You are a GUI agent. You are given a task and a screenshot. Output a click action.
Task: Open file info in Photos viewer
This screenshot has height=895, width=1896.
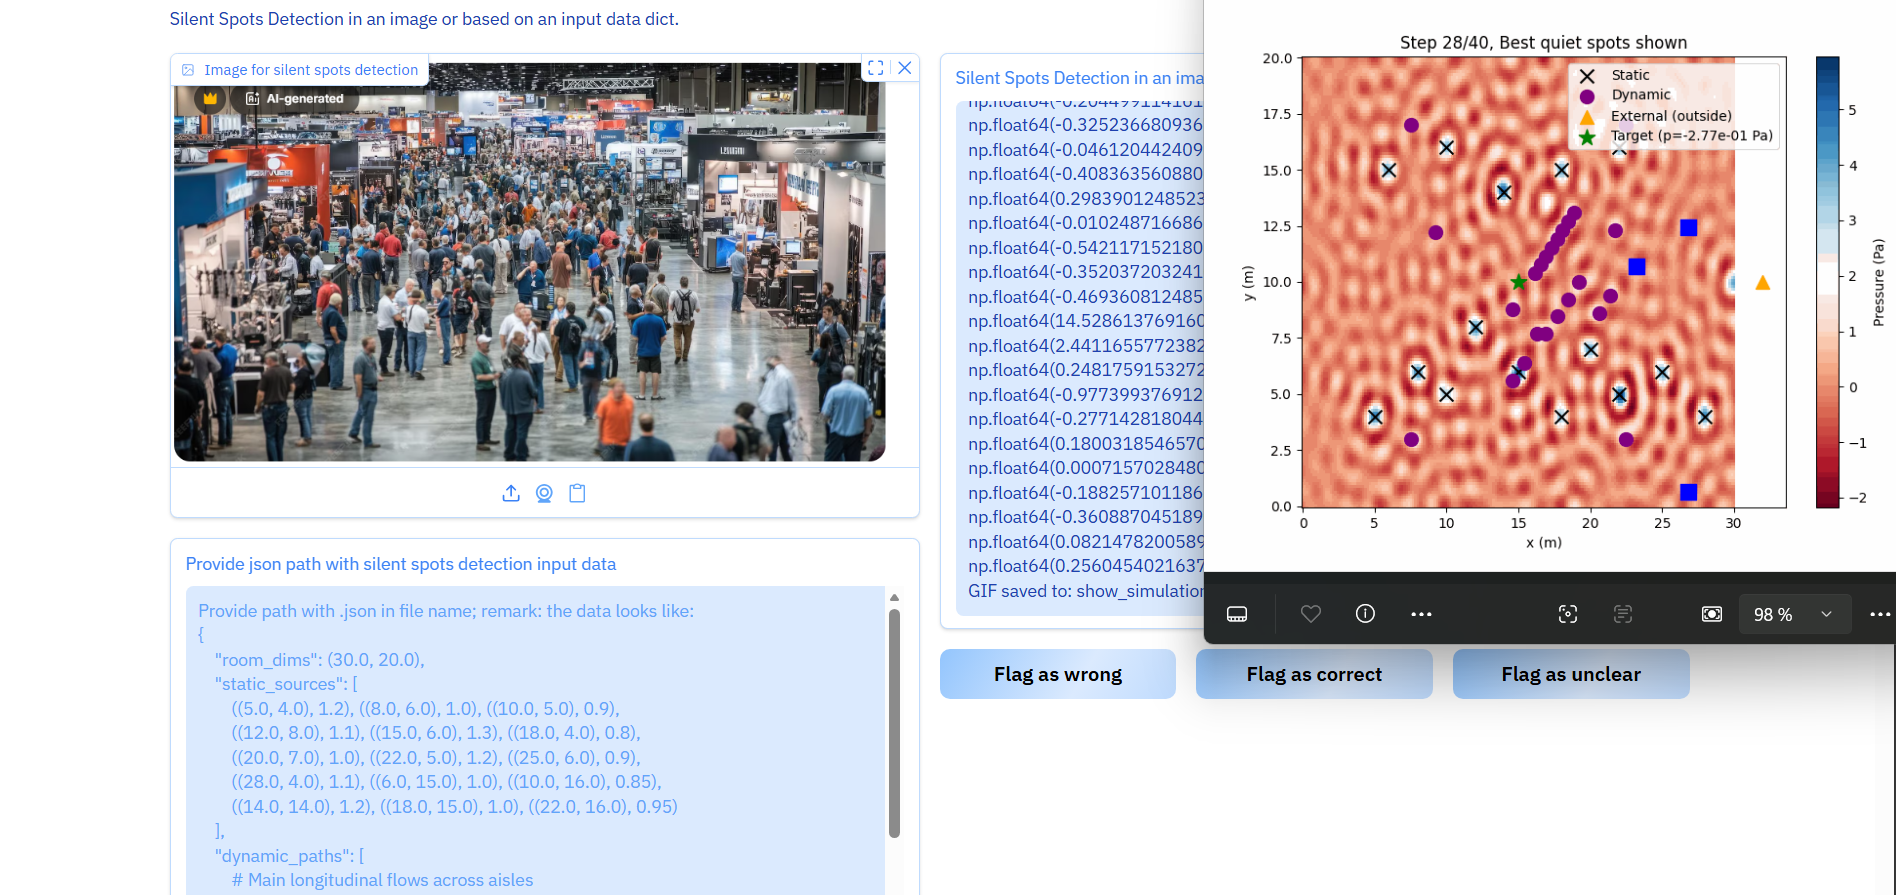pyautogui.click(x=1365, y=614)
